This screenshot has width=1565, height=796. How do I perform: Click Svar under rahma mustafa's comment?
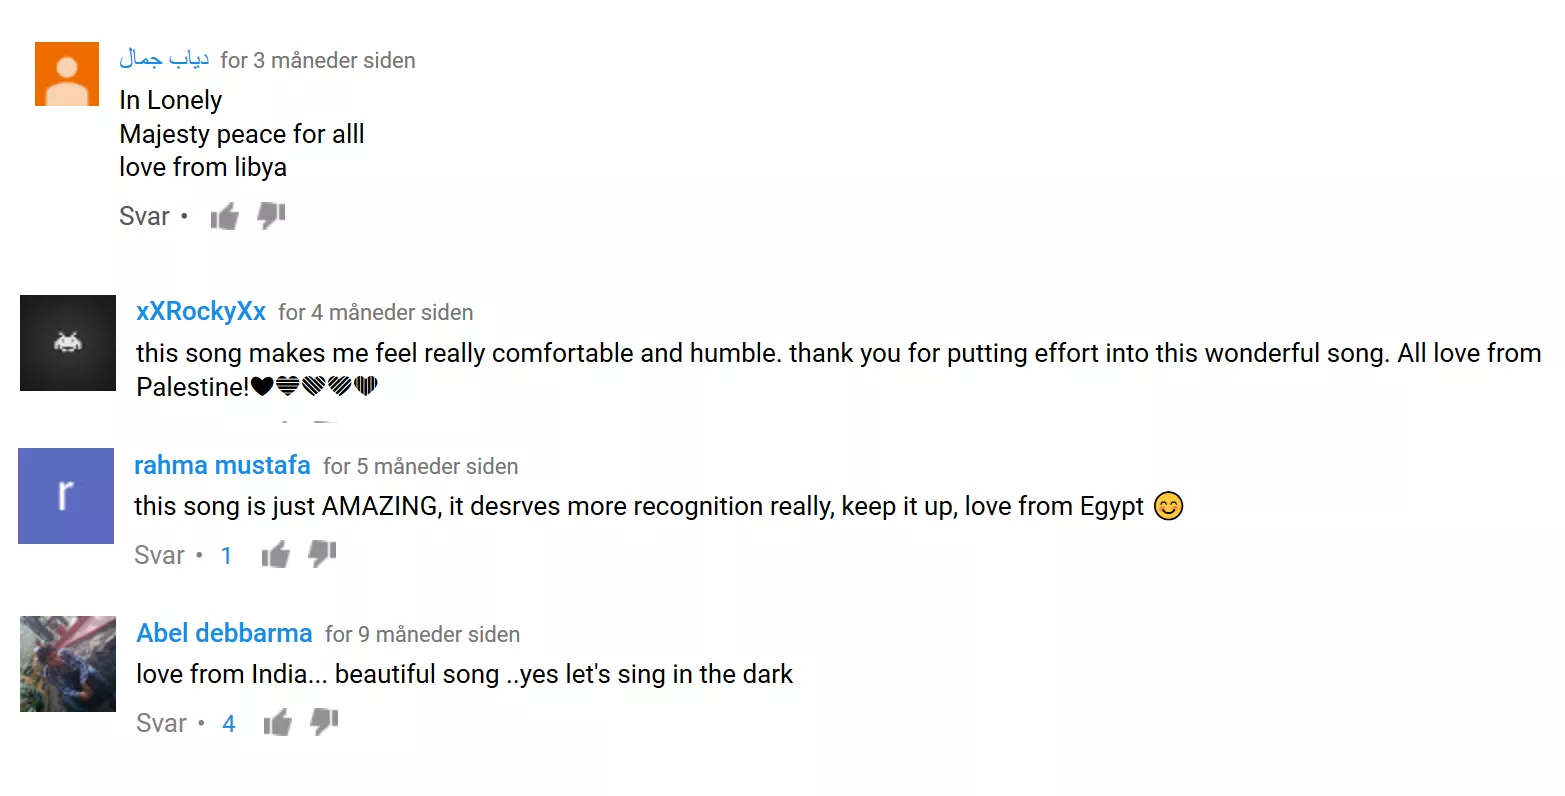tap(159, 555)
